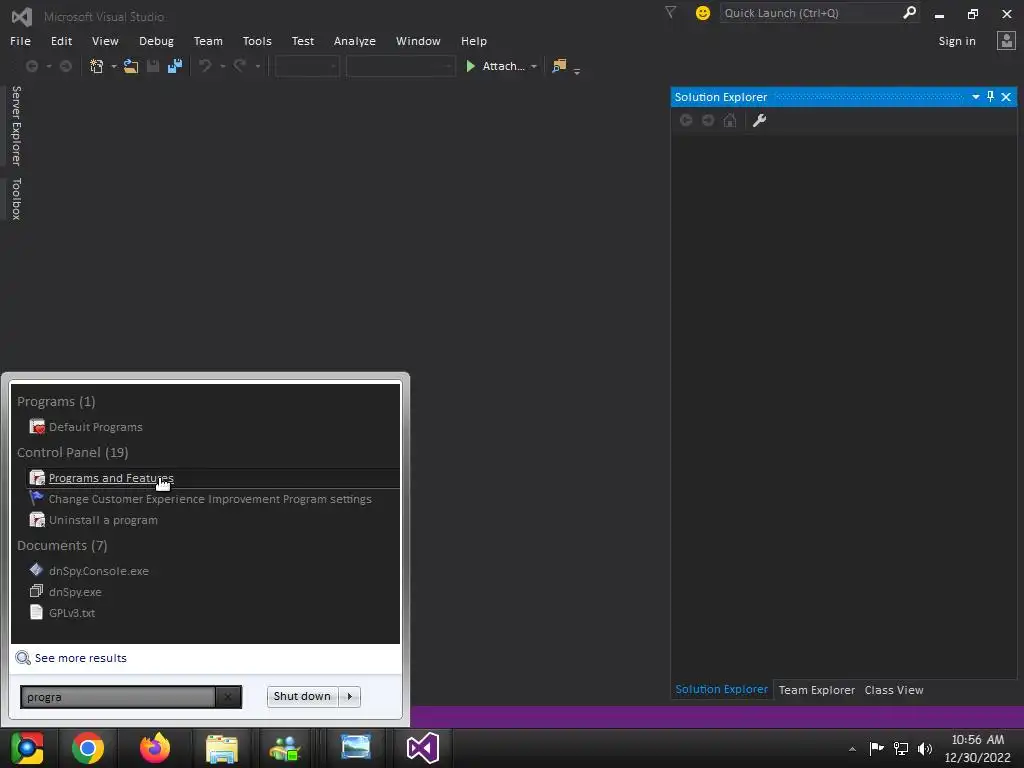Open the toolbar options overflow arrow
Image resolution: width=1024 pixels, height=768 pixels.
577,71
